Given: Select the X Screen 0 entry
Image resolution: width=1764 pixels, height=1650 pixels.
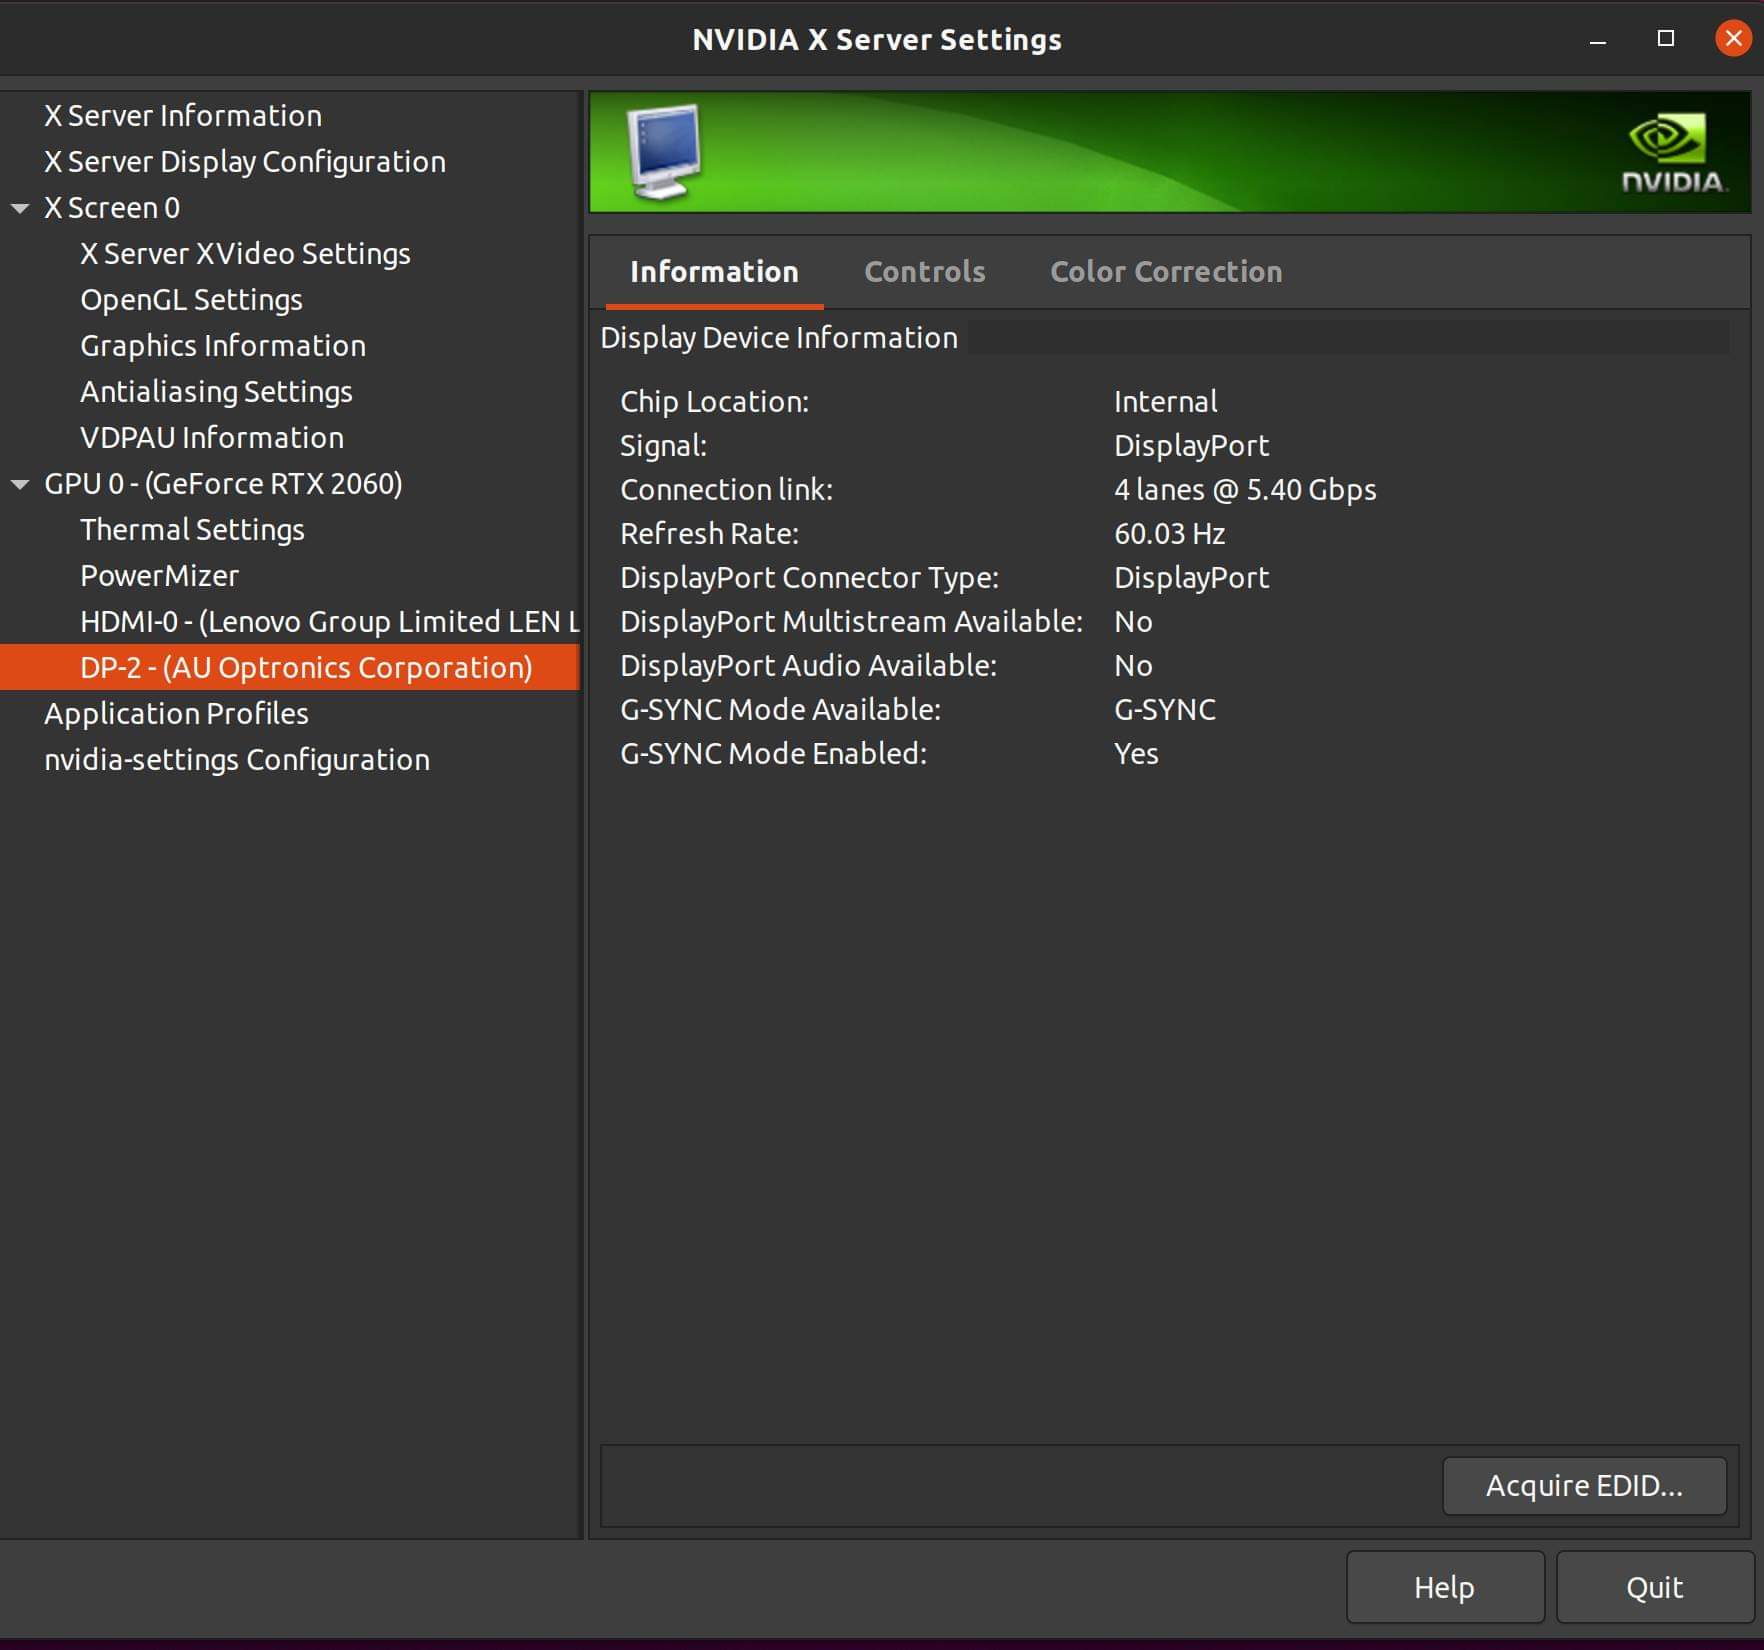Looking at the screenshot, I should click(112, 208).
